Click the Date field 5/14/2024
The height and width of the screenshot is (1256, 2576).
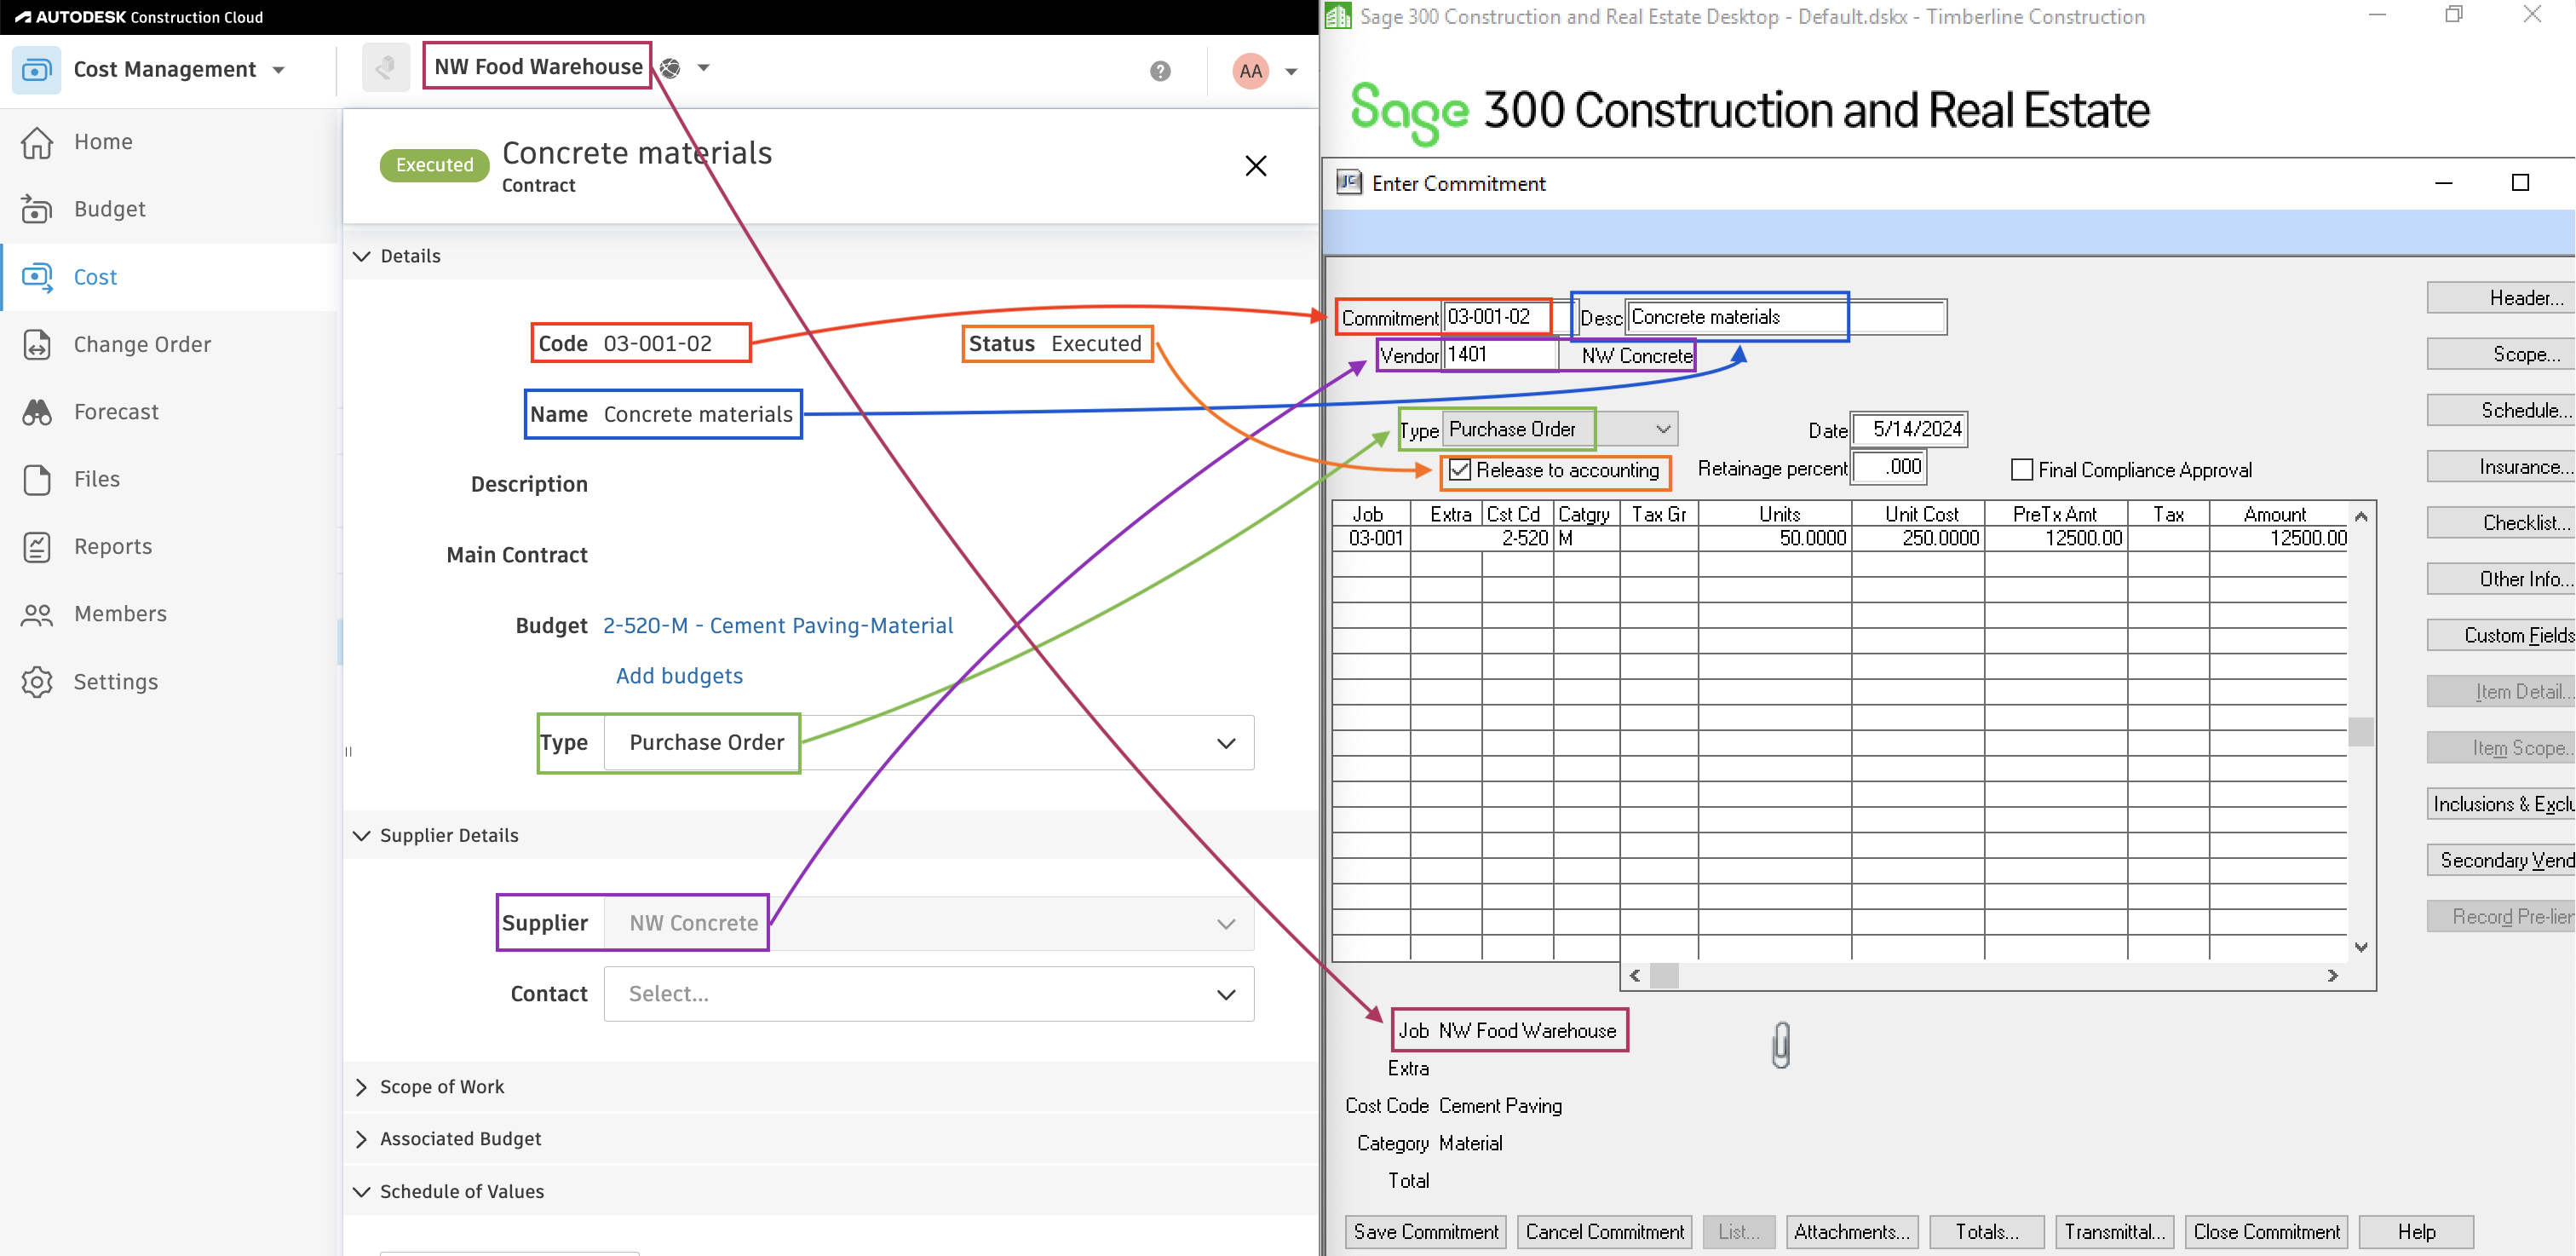[x=1909, y=429]
